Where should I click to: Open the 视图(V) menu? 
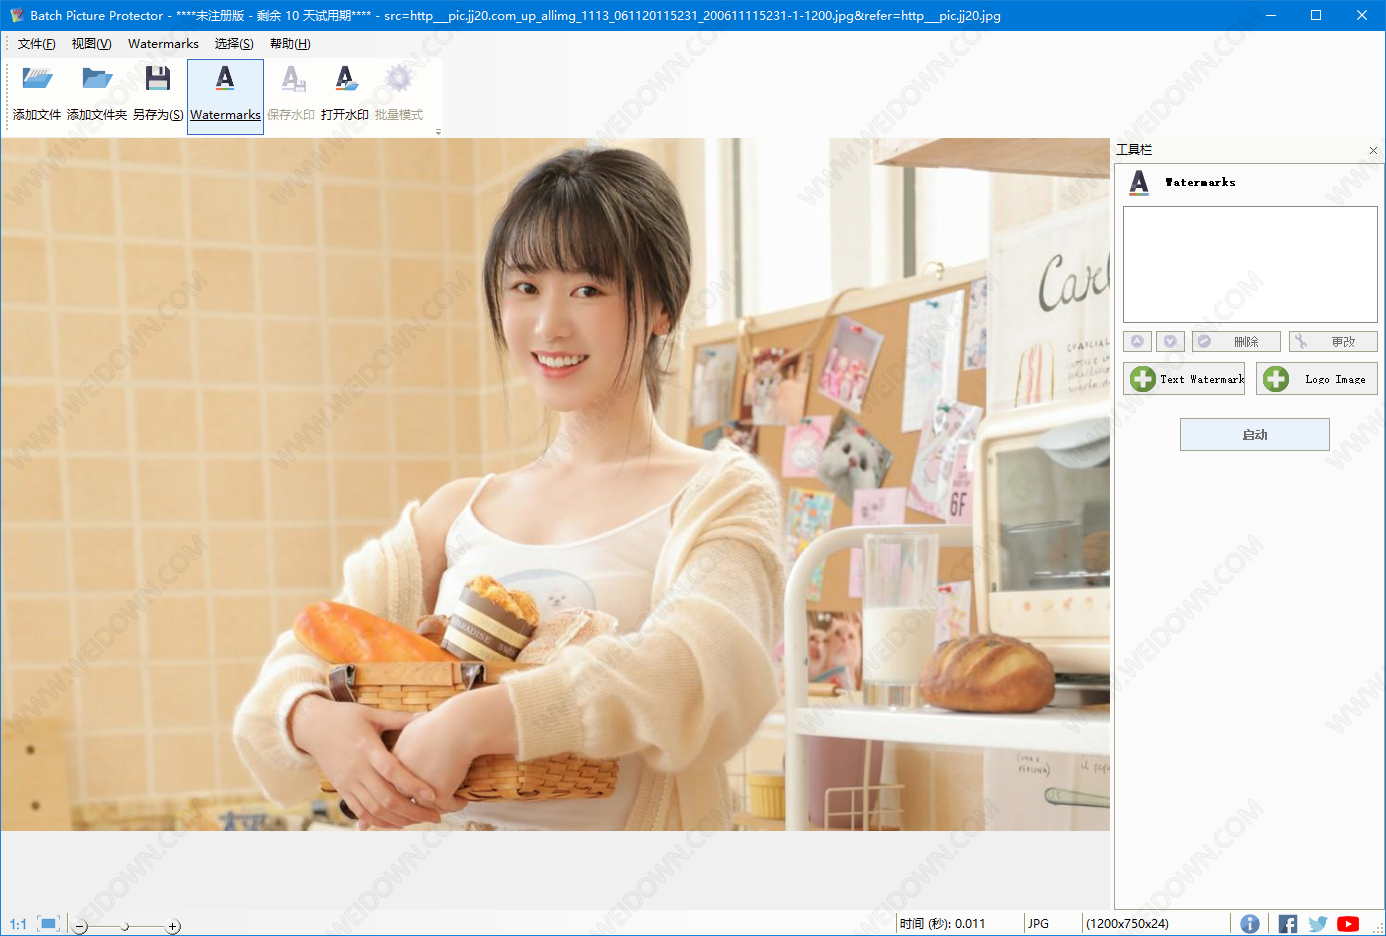(x=91, y=44)
